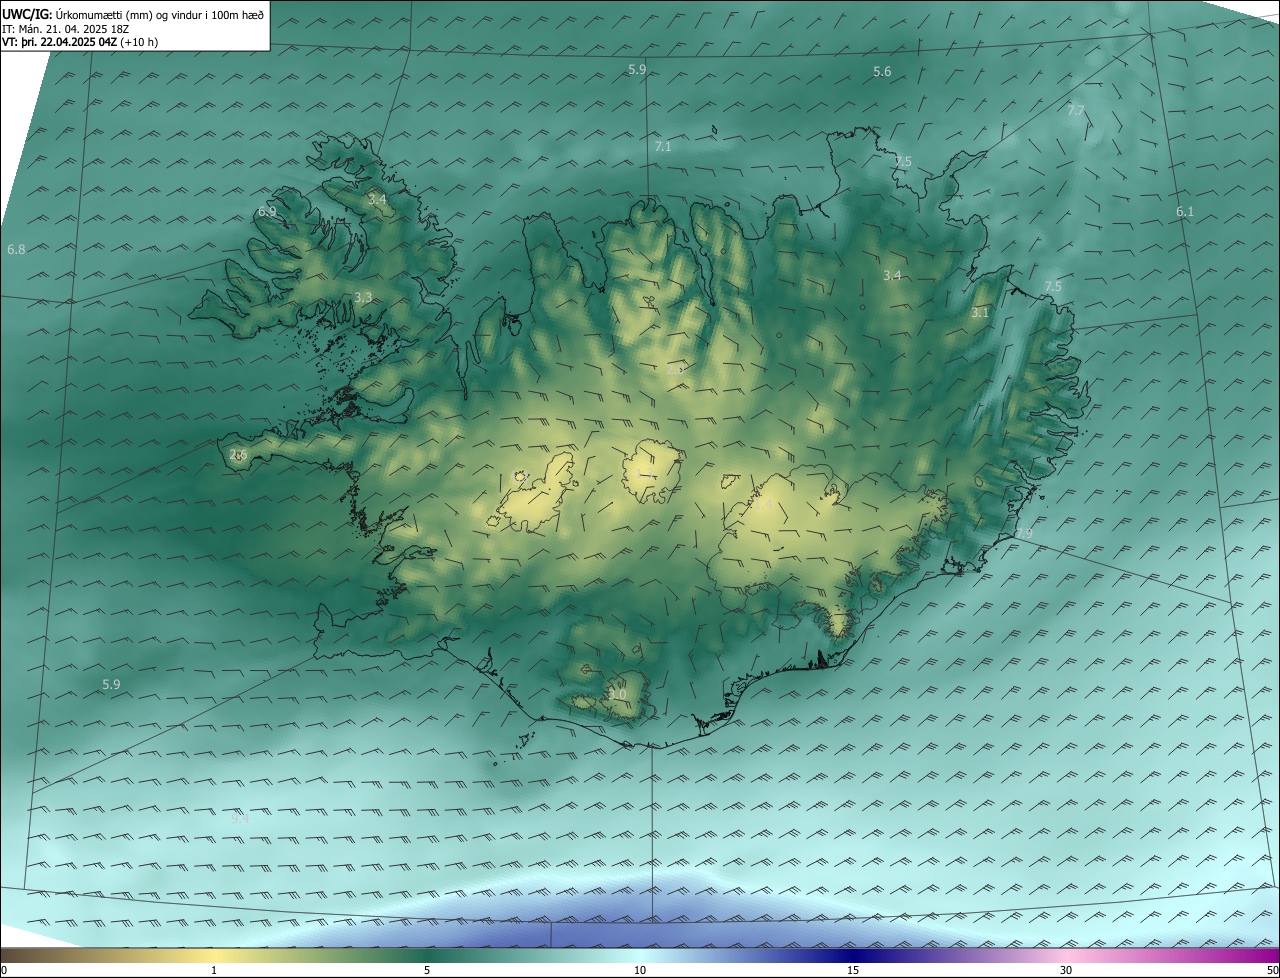Click the '50' tick on the color scale
Viewport: 1280px width, 978px height.
(x=1272, y=970)
